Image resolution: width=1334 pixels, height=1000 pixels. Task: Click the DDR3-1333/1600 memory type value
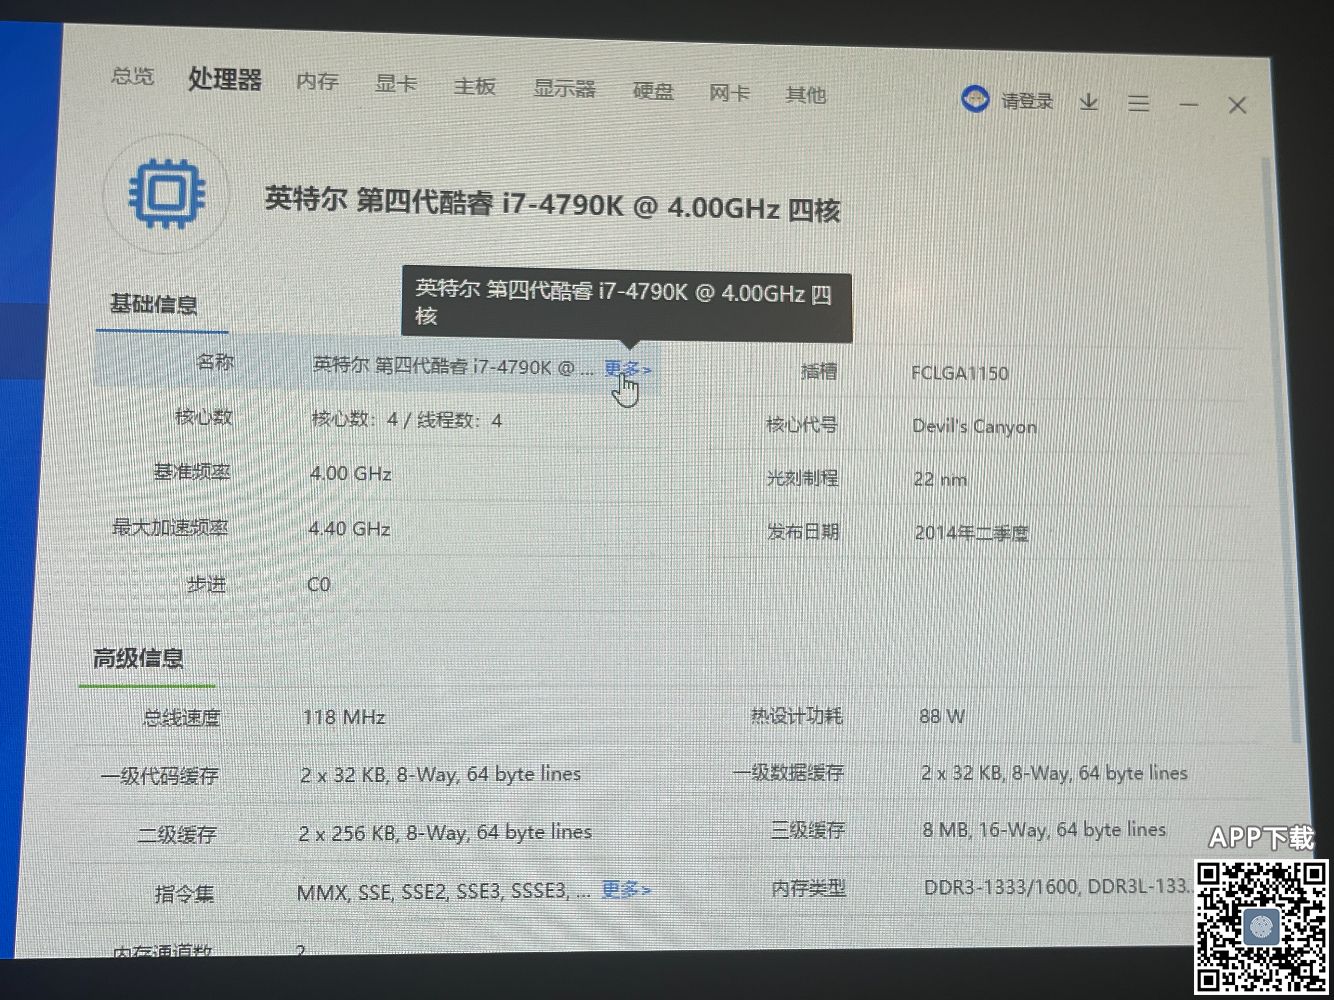click(1058, 886)
